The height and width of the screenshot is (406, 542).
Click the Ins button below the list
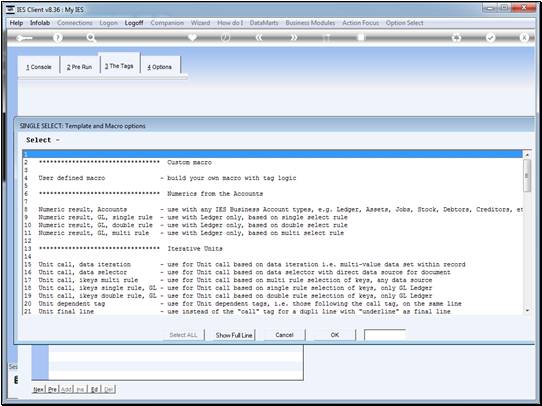pos(80,389)
